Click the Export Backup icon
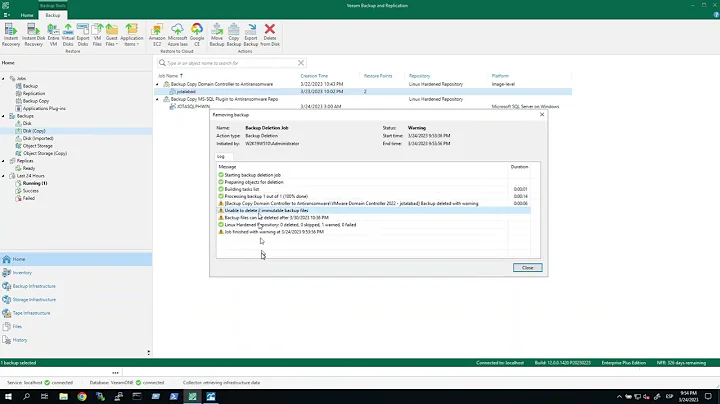Screen dimensions: 720x404 [251, 35]
